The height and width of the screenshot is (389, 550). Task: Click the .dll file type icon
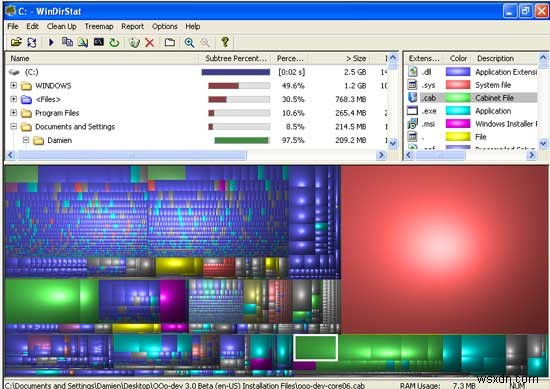click(x=412, y=72)
